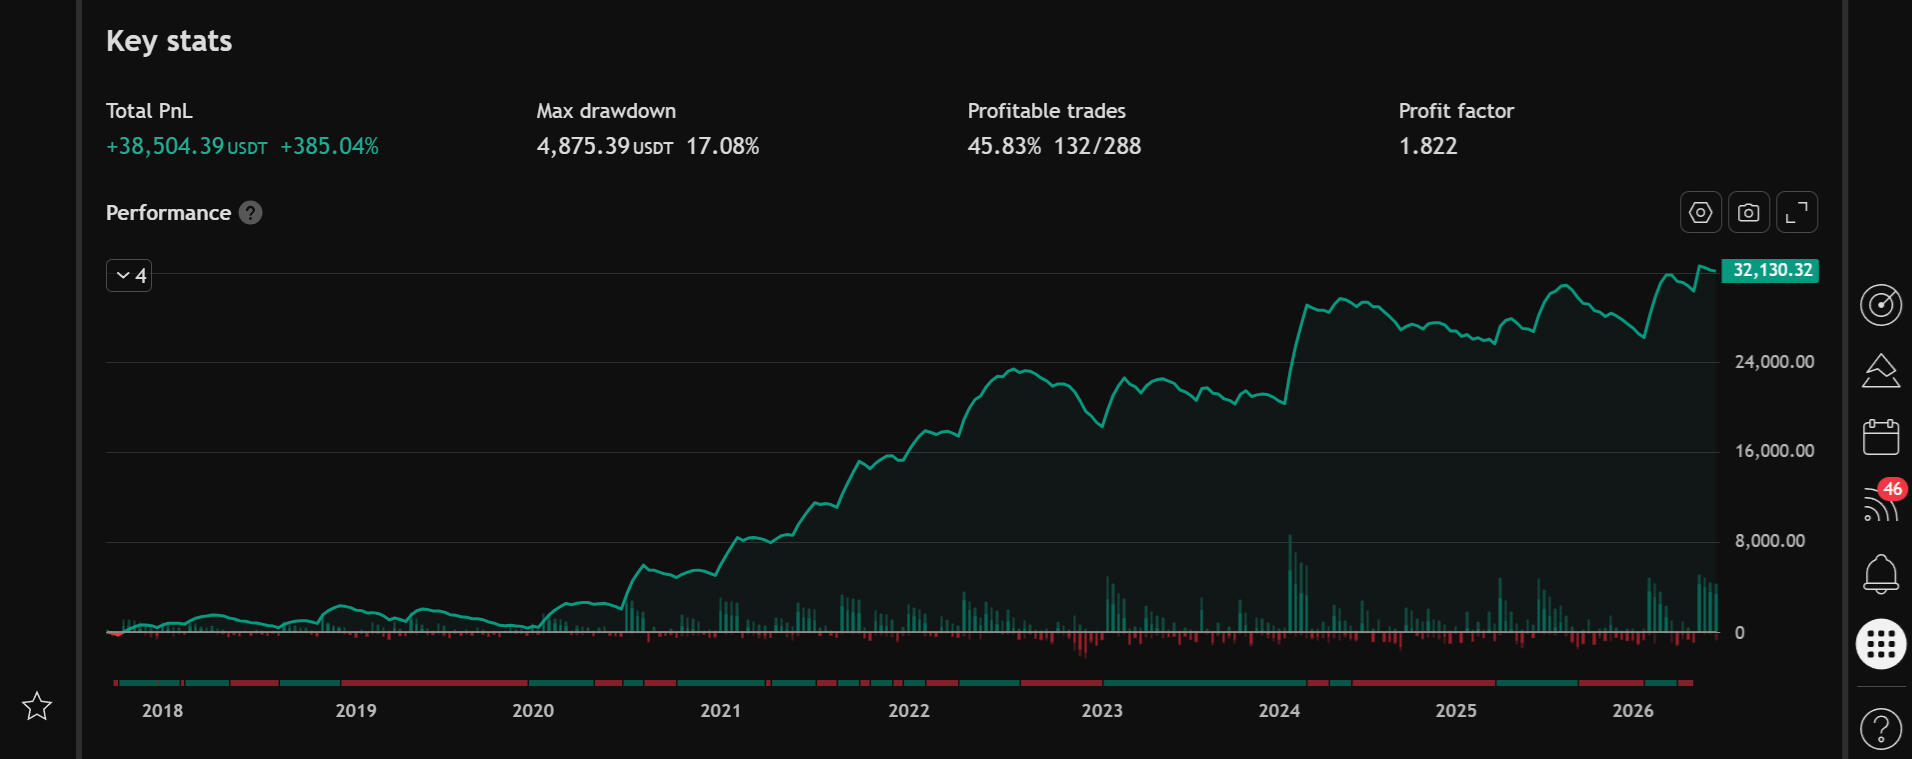The width and height of the screenshot is (1912, 759).
Task: Open the radar target sidebar icon
Action: [1880, 305]
